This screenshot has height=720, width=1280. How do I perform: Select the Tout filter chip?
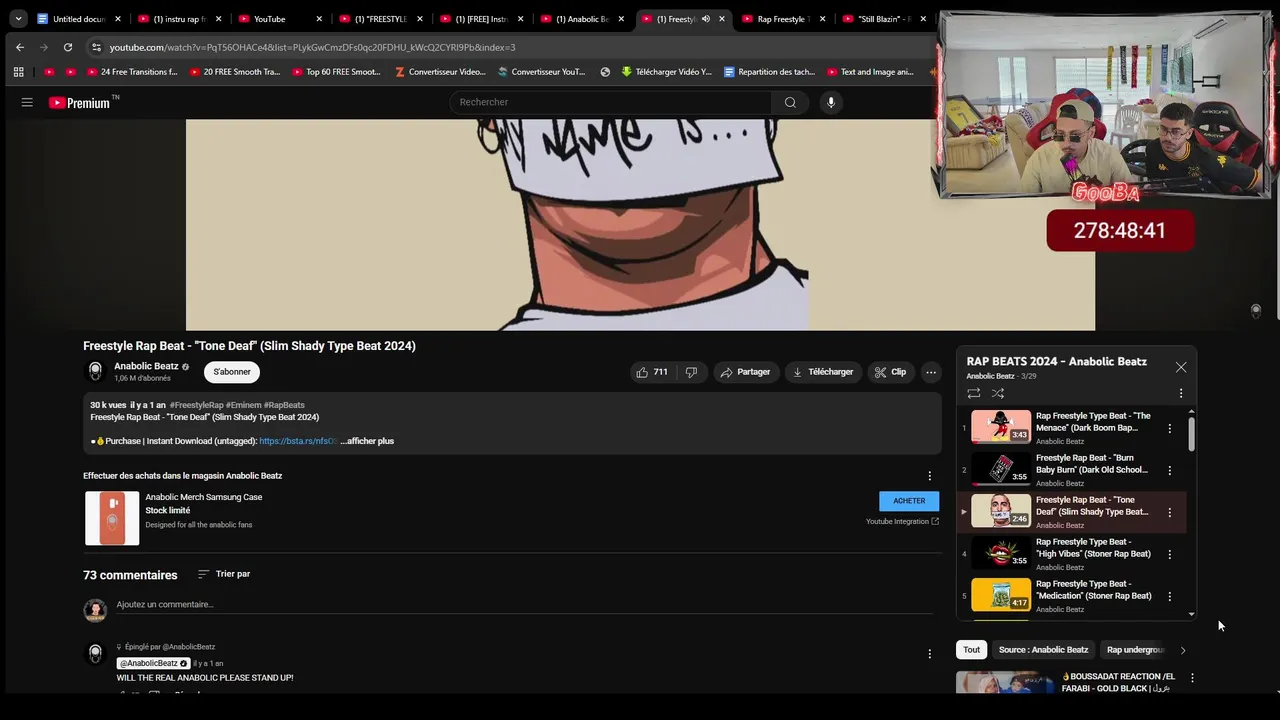(971, 650)
